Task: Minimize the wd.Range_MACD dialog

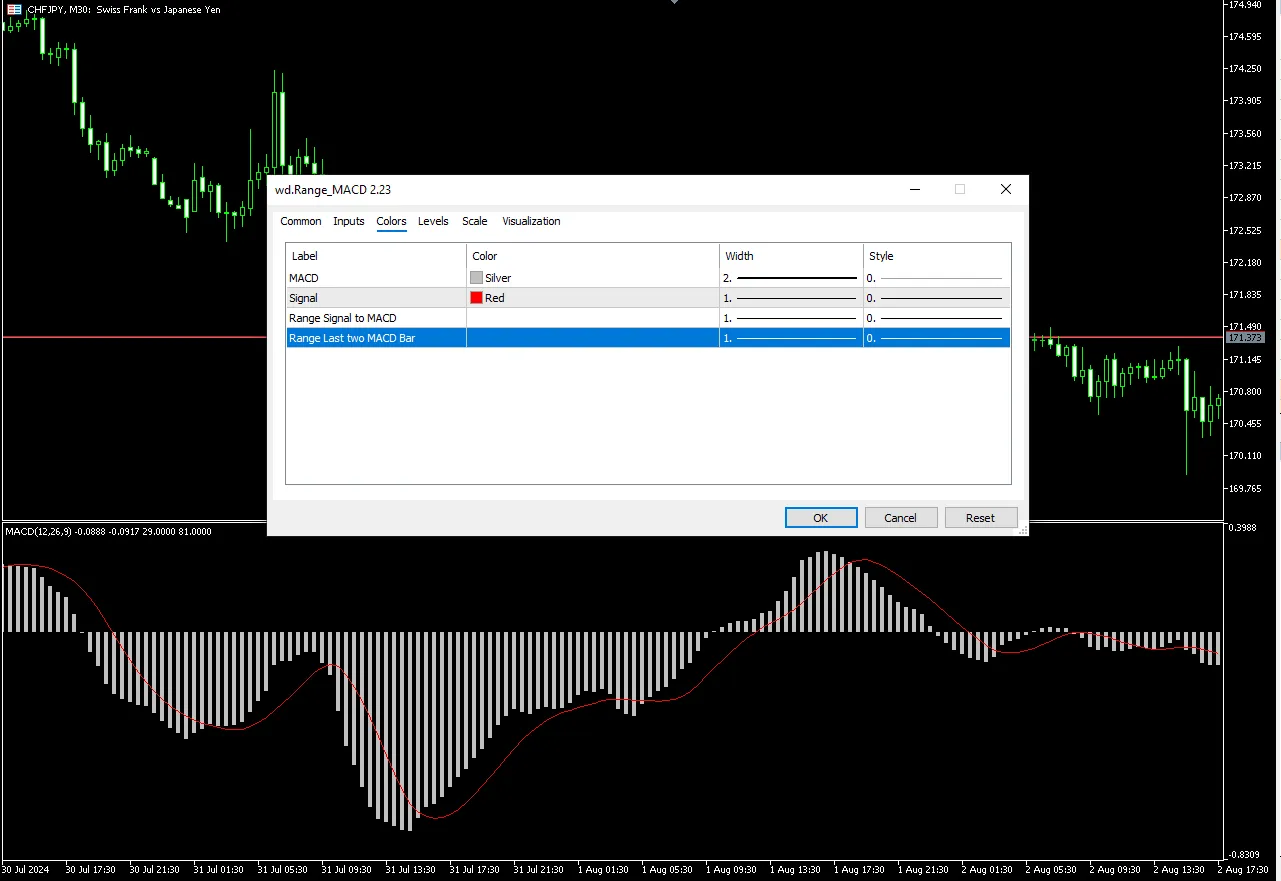Action: point(914,189)
